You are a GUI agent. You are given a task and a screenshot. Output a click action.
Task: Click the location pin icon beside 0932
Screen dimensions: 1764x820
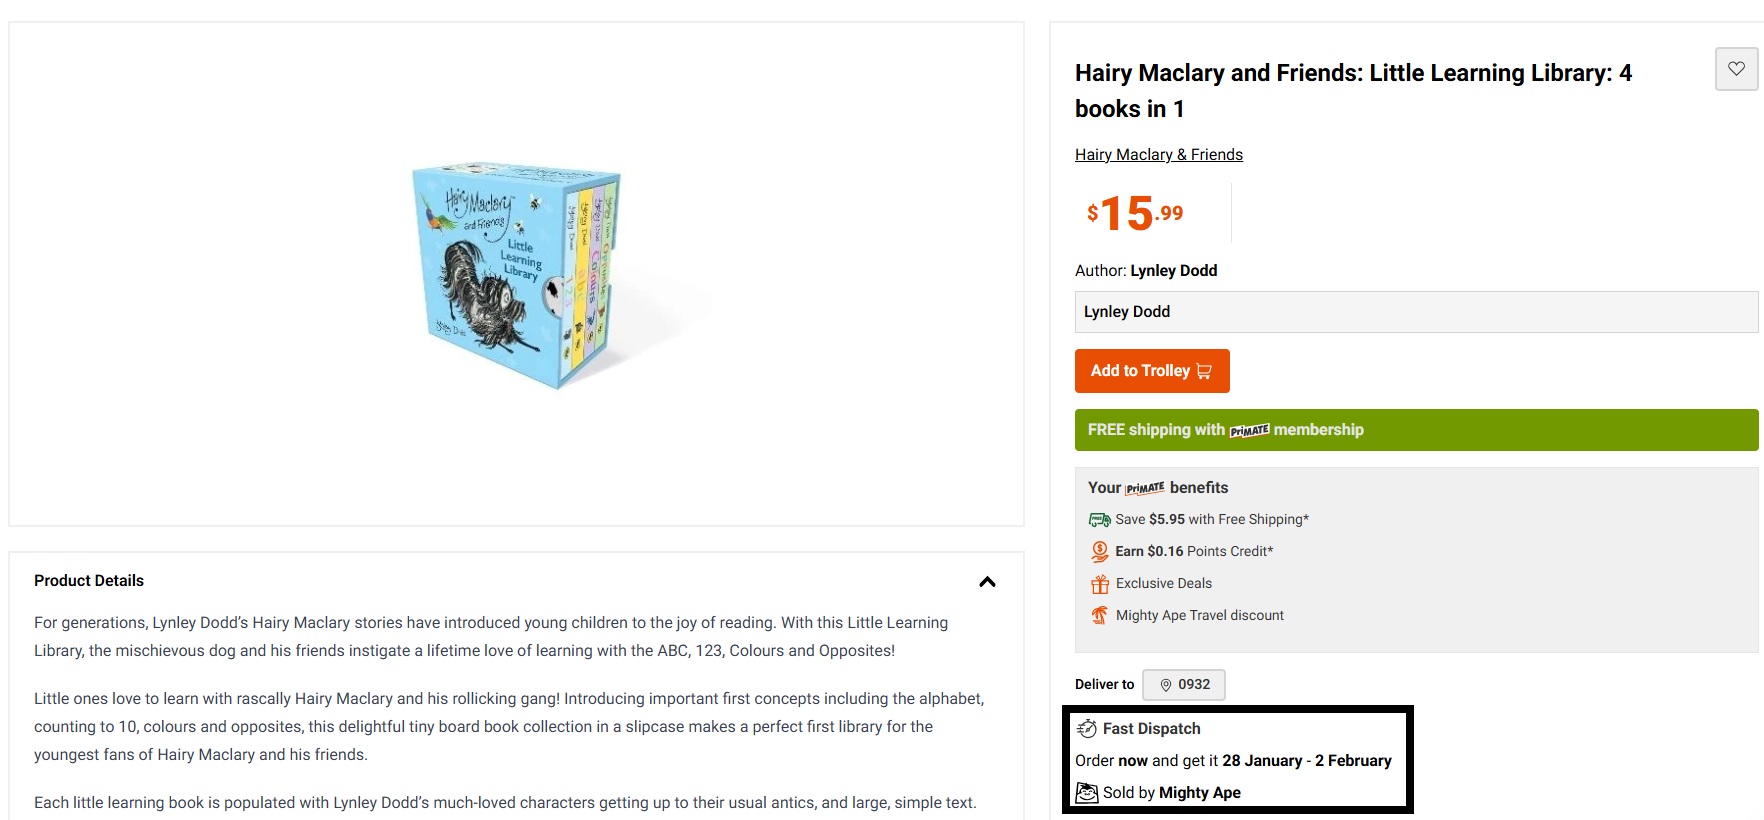pos(1165,685)
